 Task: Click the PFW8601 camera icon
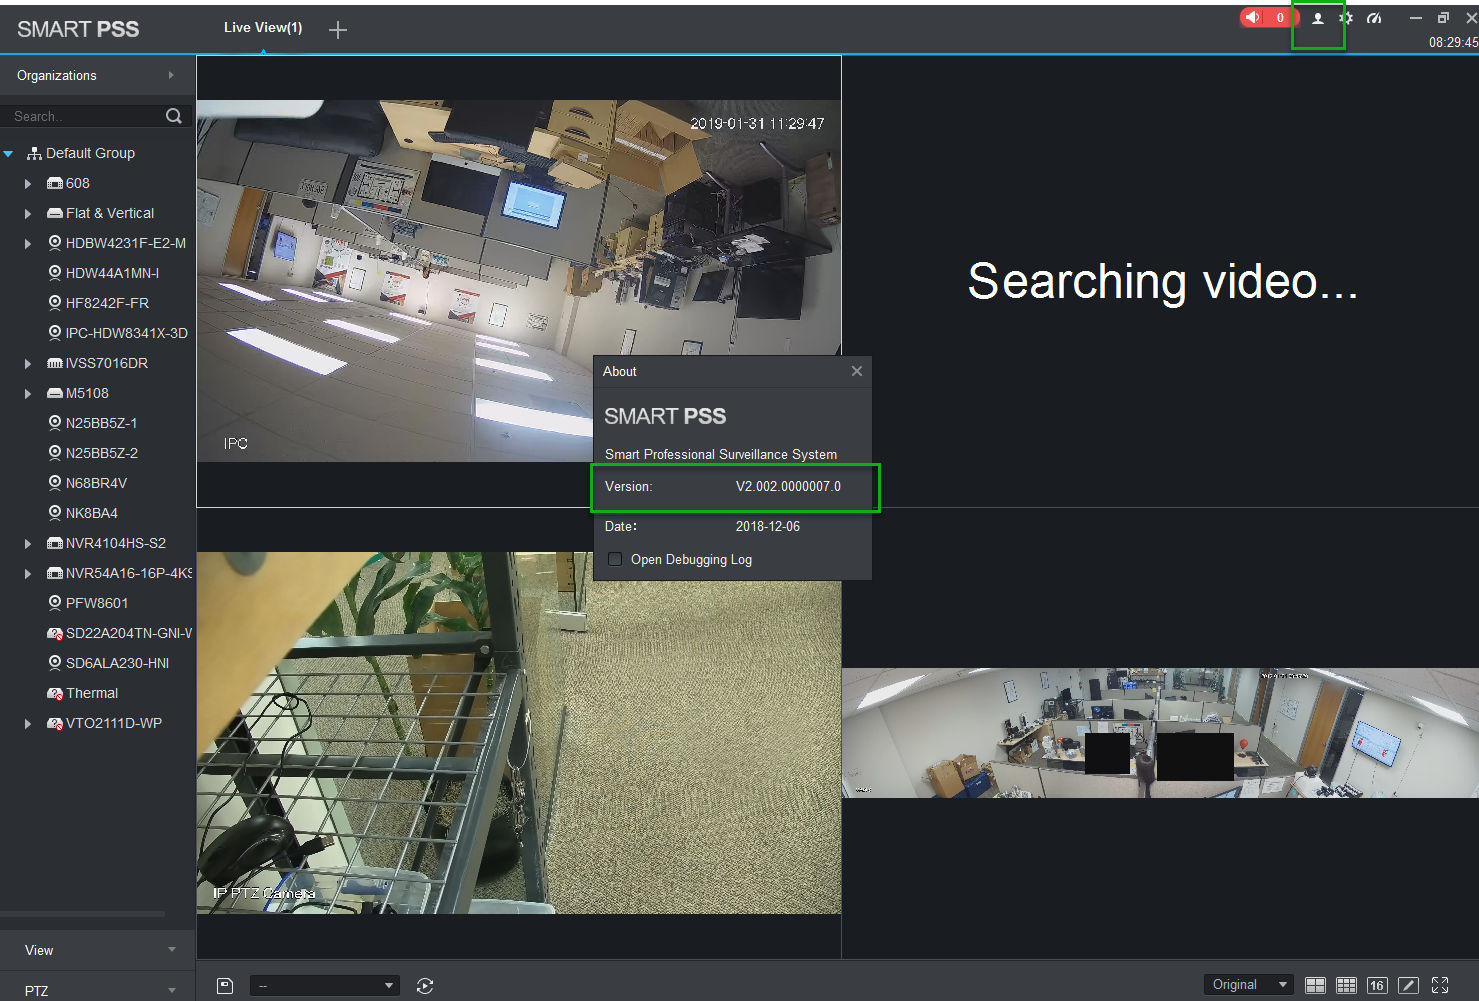pyautogui.click(x=55, y=603)
